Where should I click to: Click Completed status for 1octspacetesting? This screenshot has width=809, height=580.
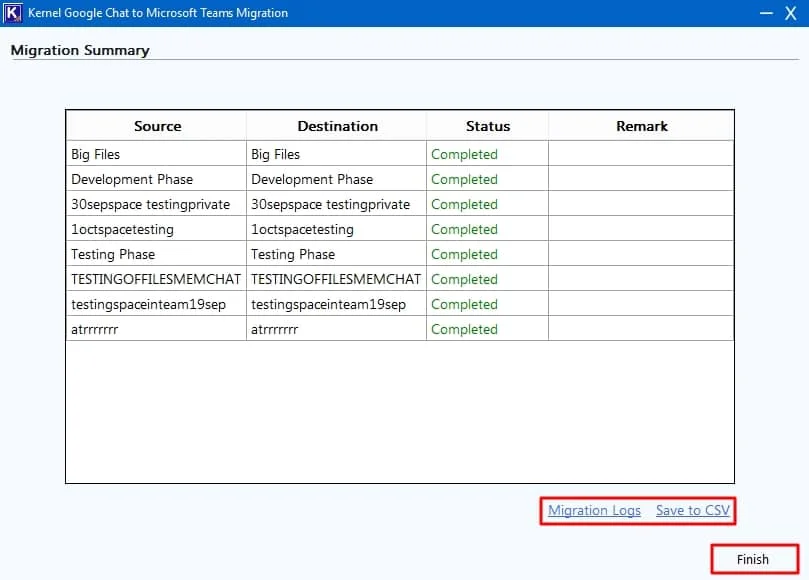click(488, 229)
